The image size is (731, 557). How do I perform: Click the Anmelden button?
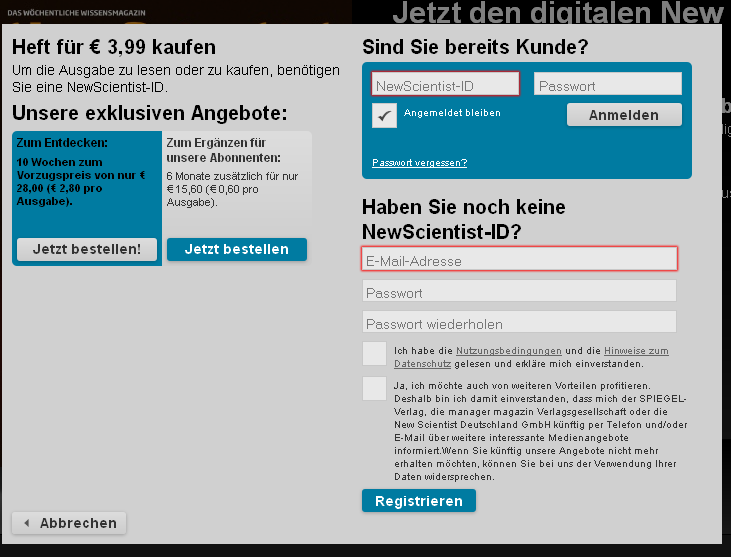(624, 115)
